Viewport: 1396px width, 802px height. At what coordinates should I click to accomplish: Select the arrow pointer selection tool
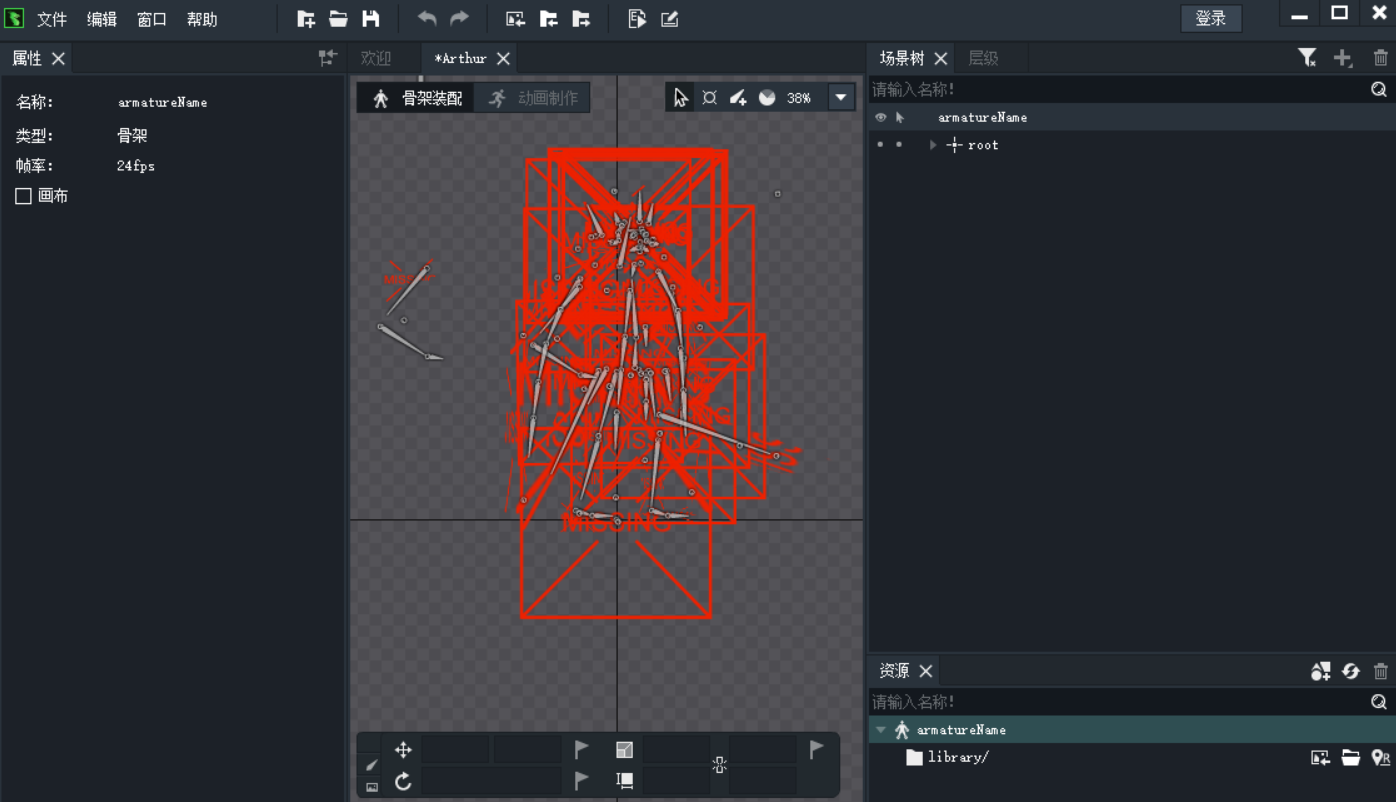[681, 98]
